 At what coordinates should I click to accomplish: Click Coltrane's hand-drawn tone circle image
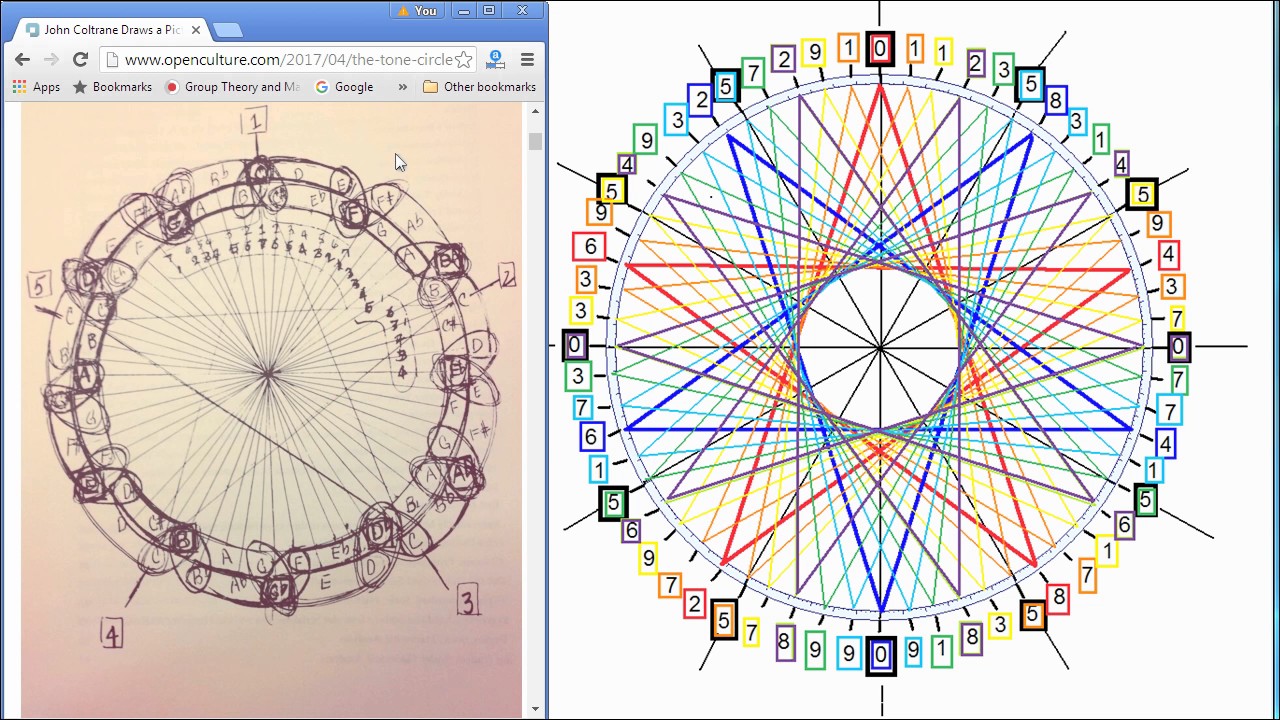coord(271,410)
